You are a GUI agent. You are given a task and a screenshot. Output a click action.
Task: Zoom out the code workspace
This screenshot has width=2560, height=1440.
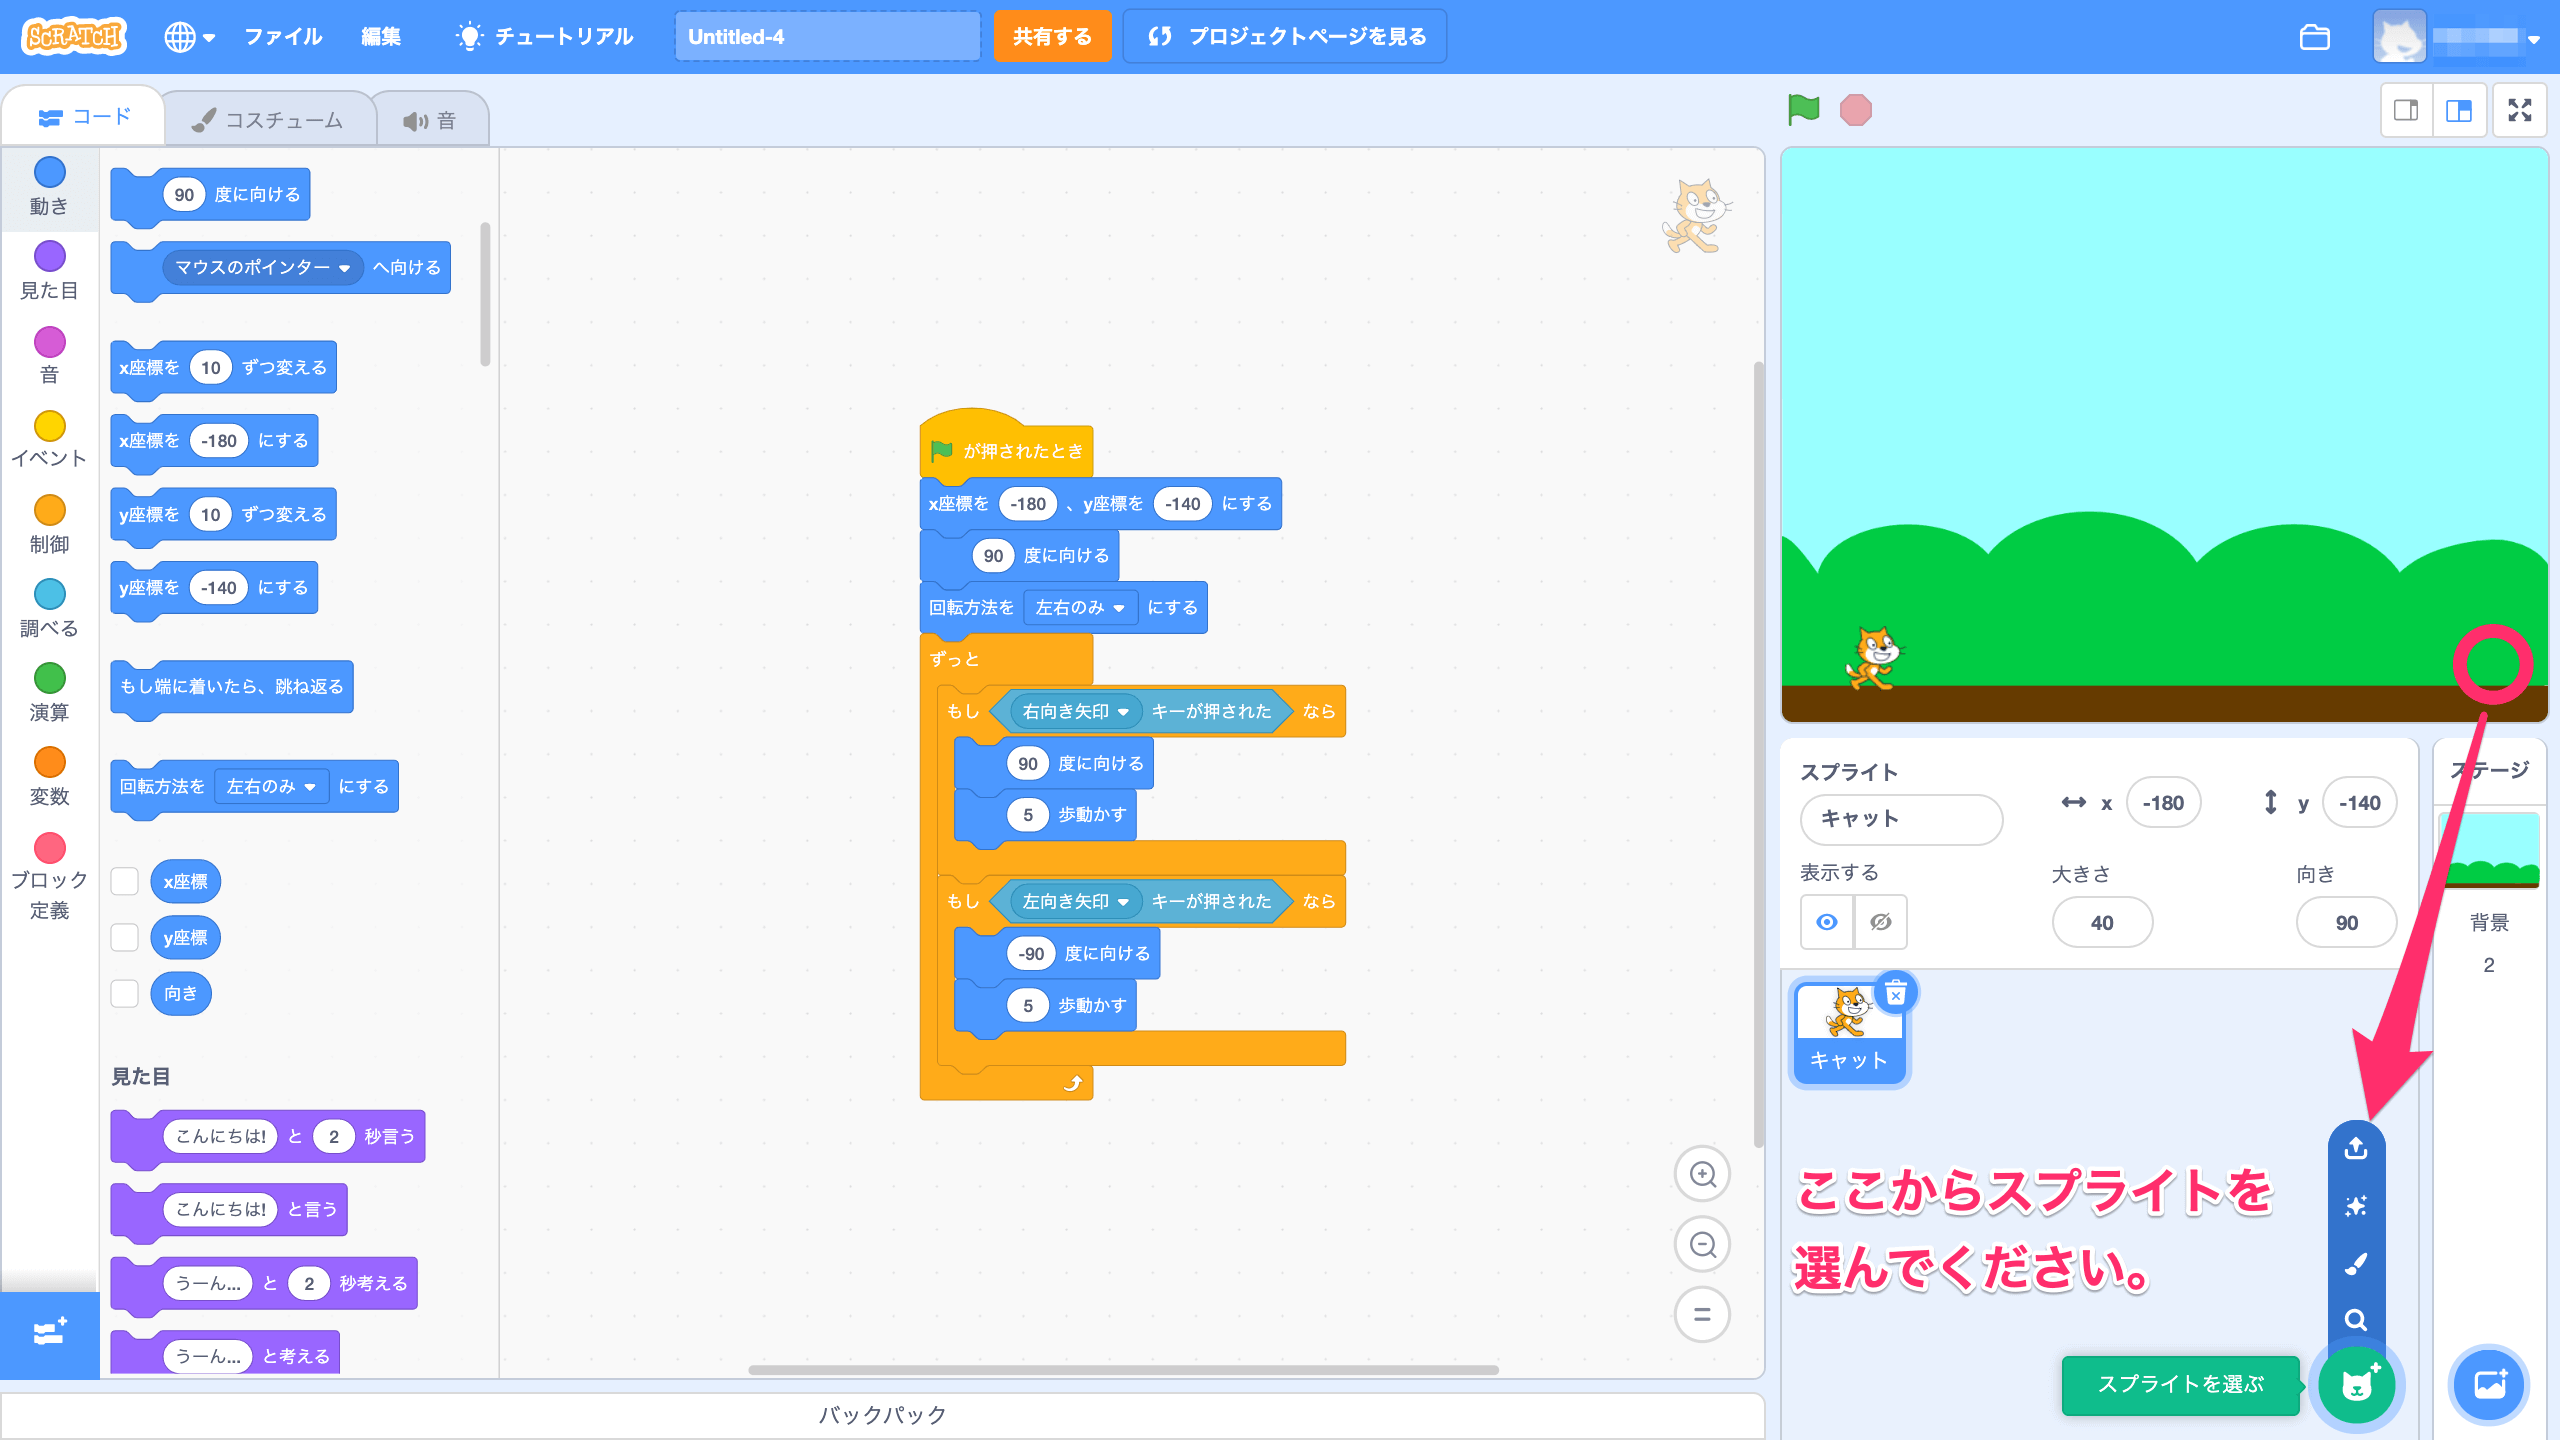(1702, 1244)
